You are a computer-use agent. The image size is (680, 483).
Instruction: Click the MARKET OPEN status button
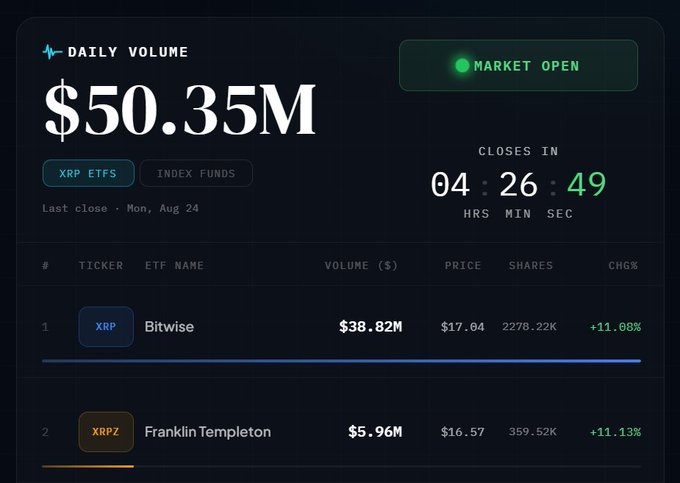518,65
